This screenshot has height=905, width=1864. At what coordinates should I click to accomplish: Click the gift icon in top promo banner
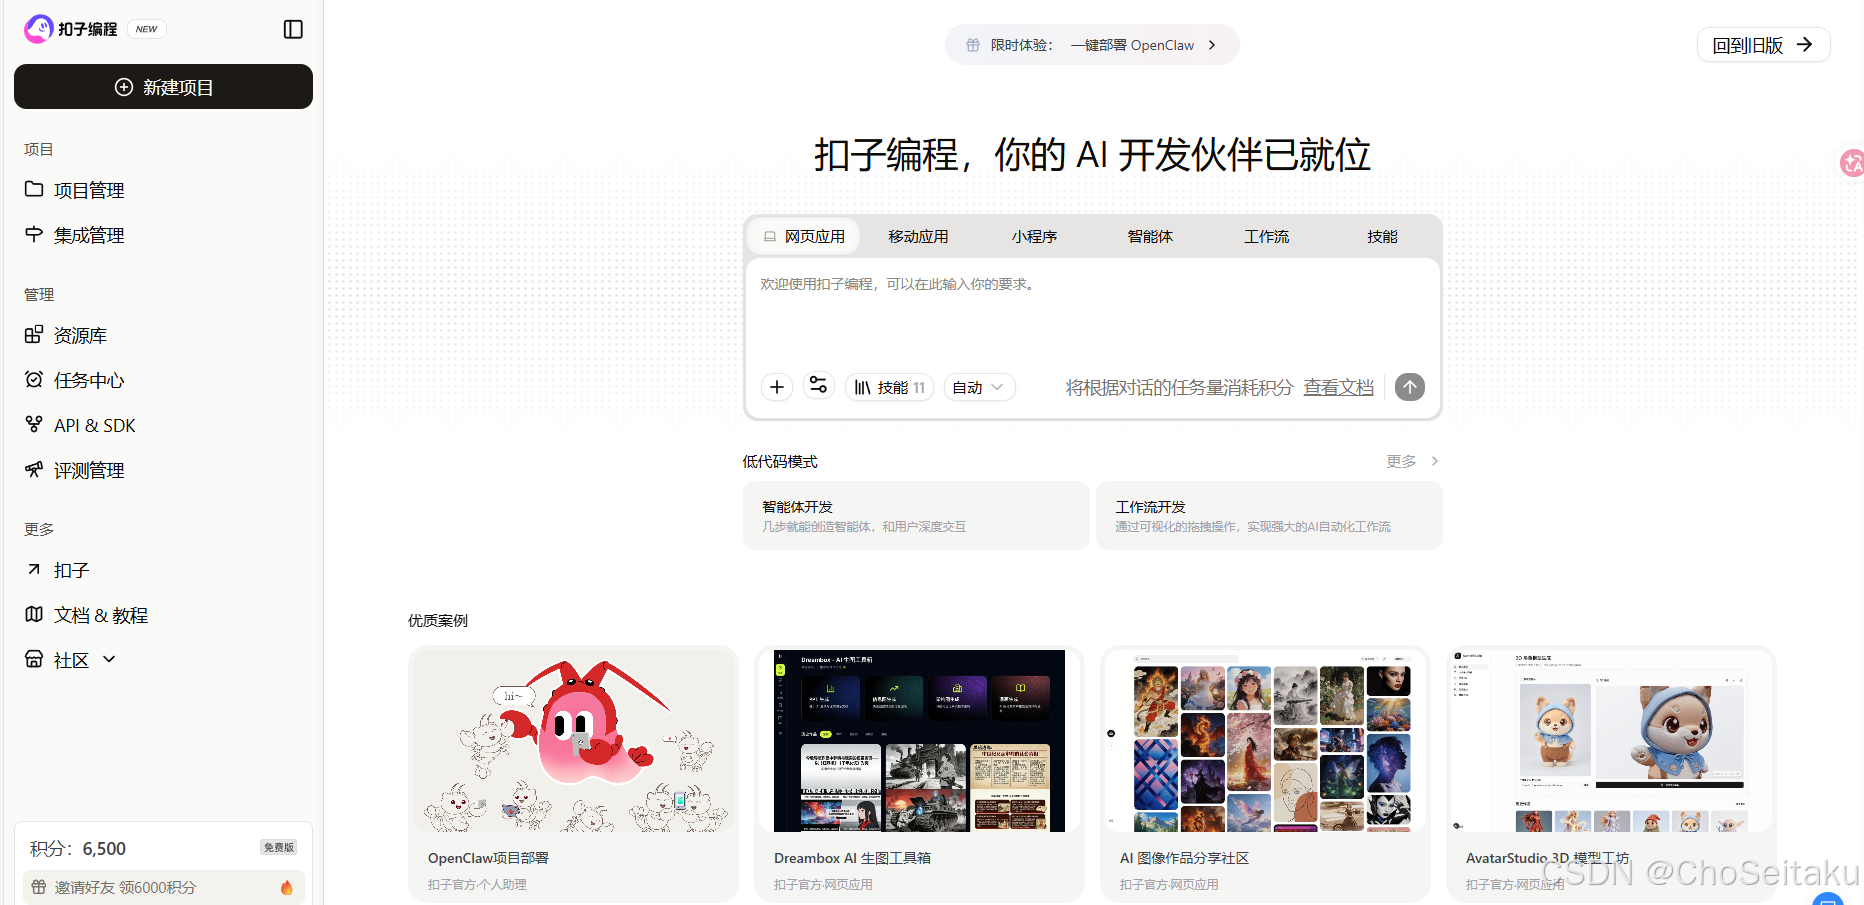pyautogui.click(x=973, y=45)
